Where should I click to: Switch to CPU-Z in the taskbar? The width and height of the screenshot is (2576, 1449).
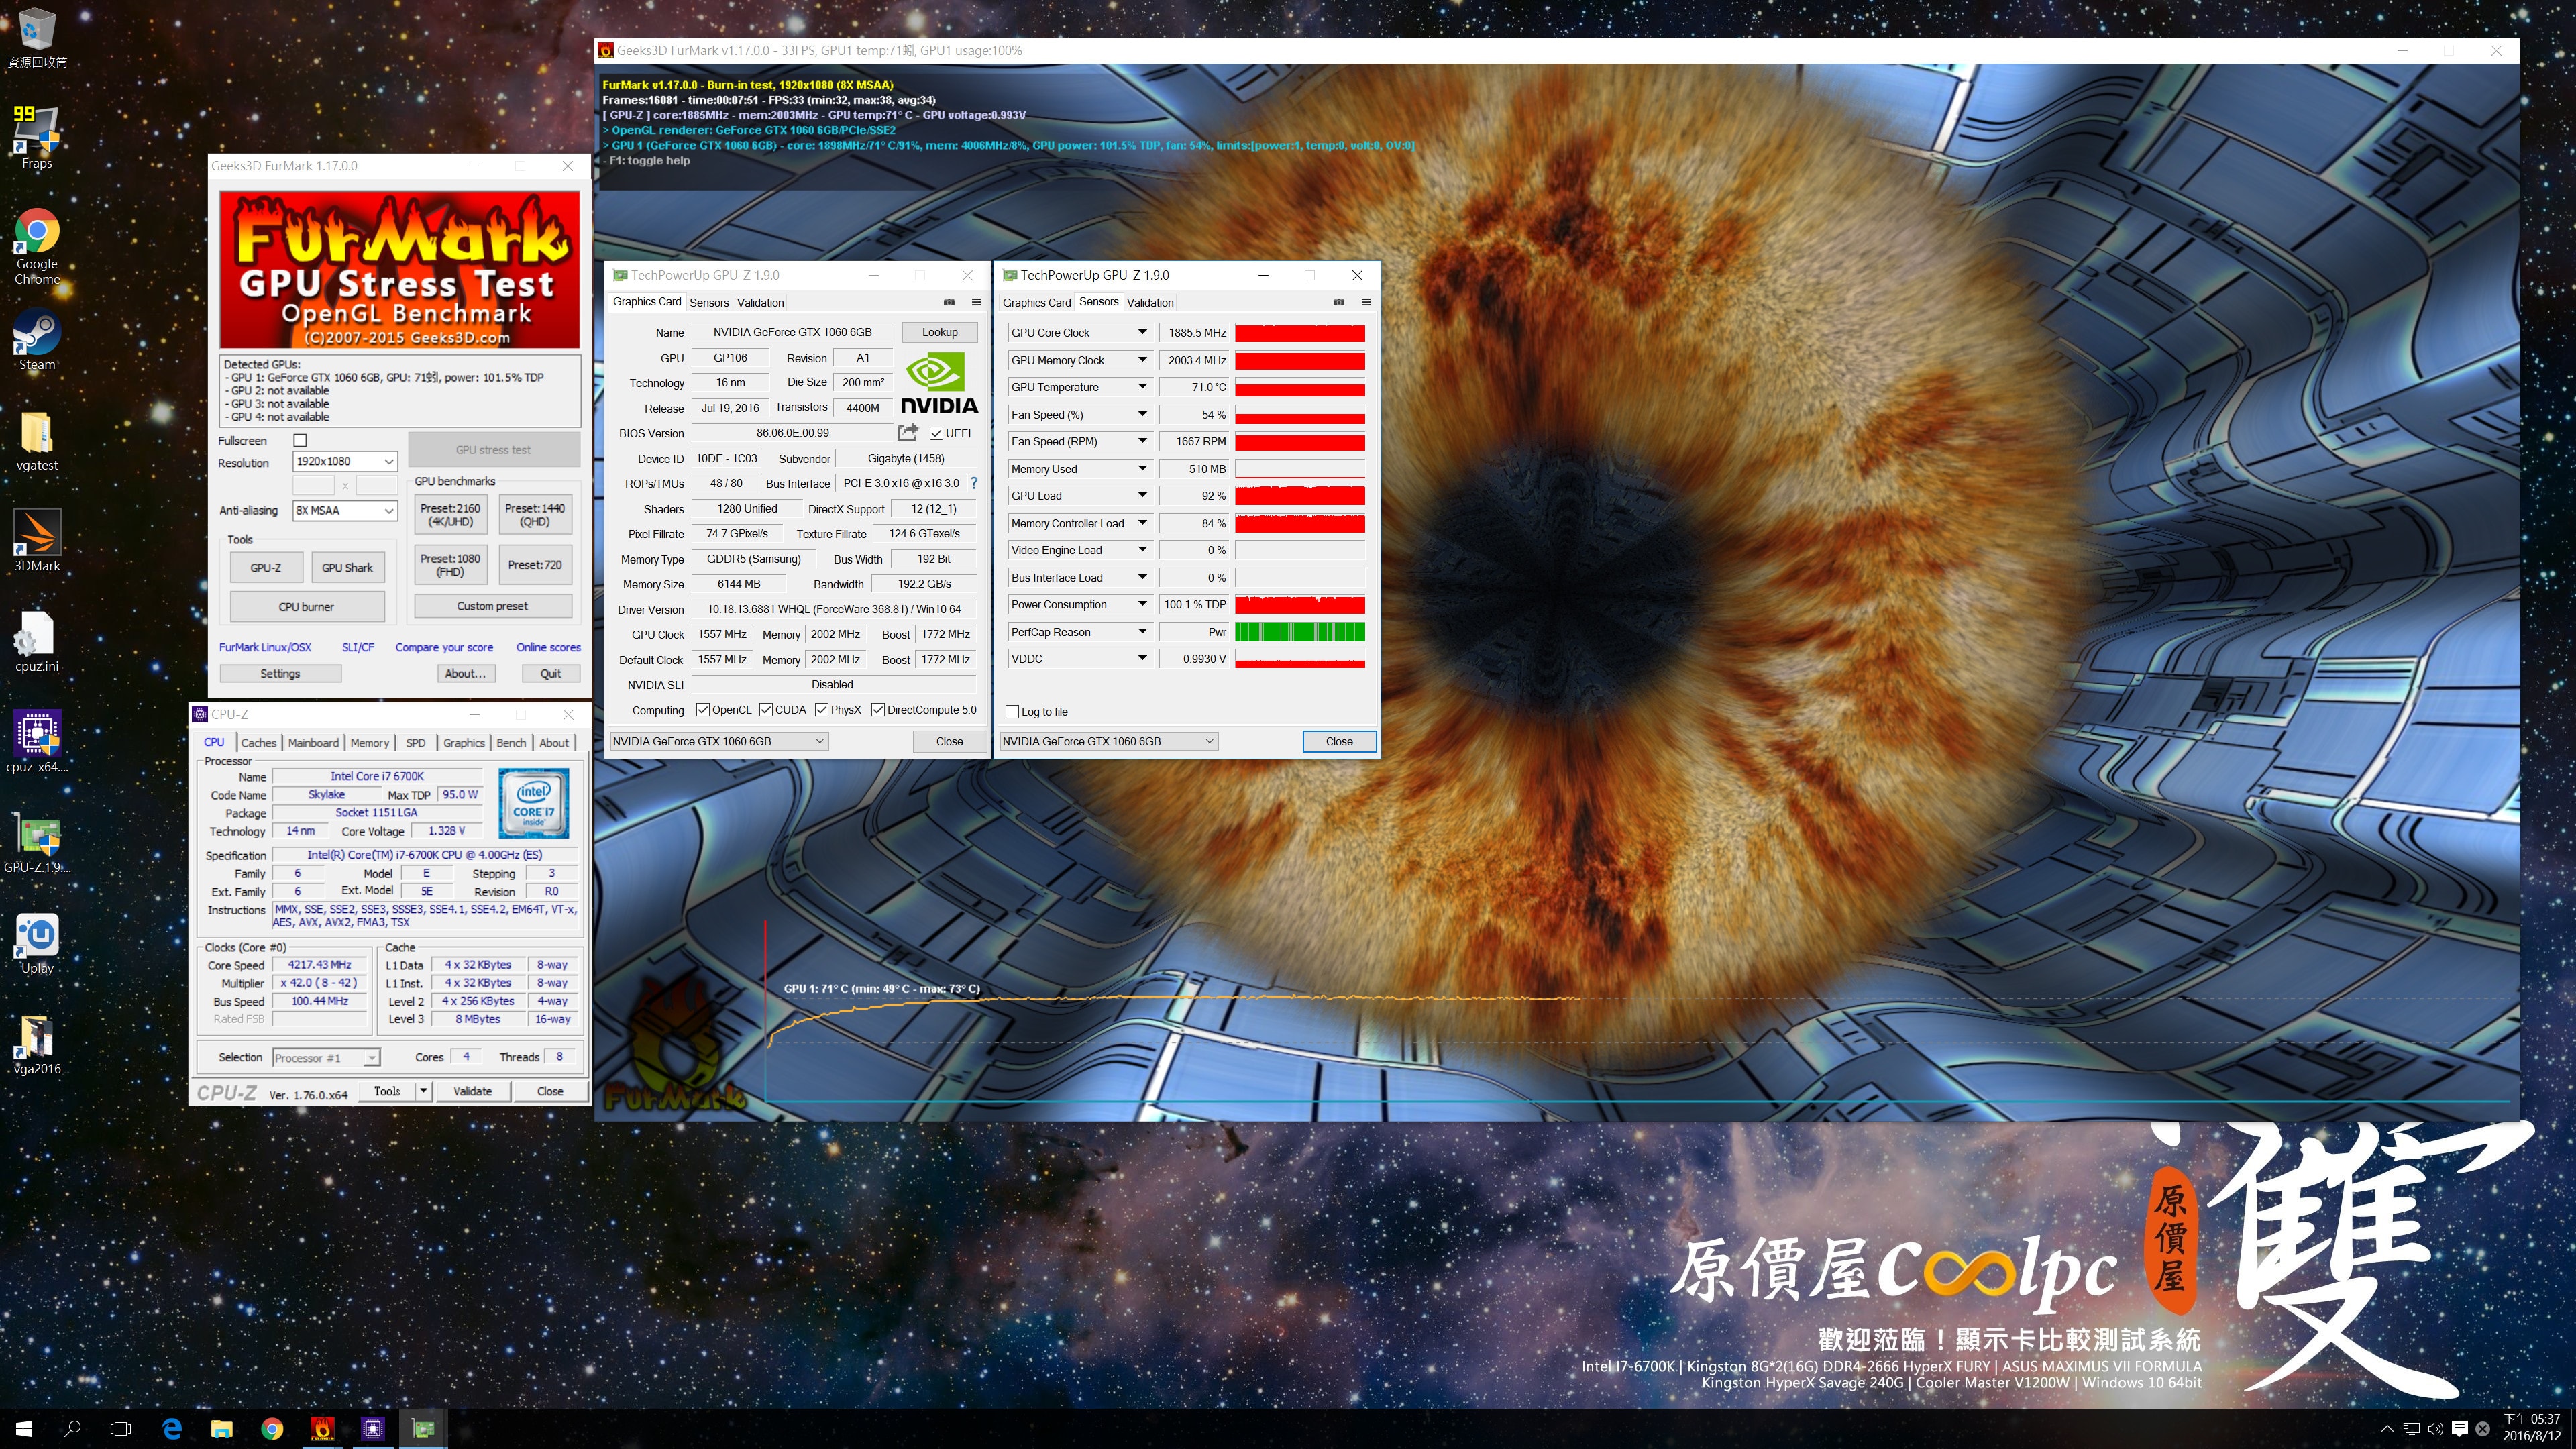373,1429
